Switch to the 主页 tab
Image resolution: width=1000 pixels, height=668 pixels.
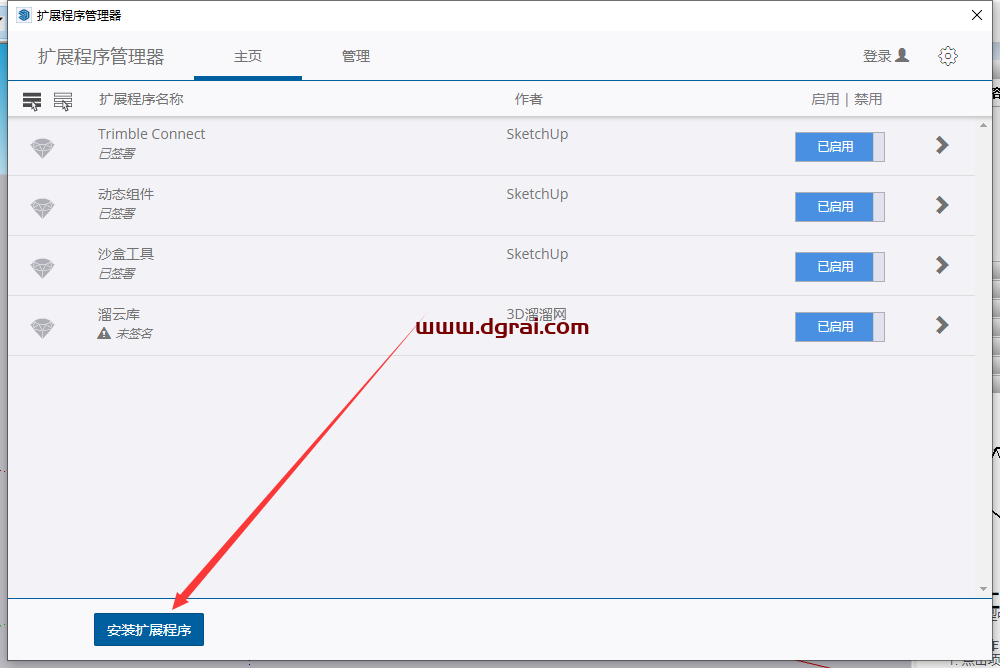247,57
